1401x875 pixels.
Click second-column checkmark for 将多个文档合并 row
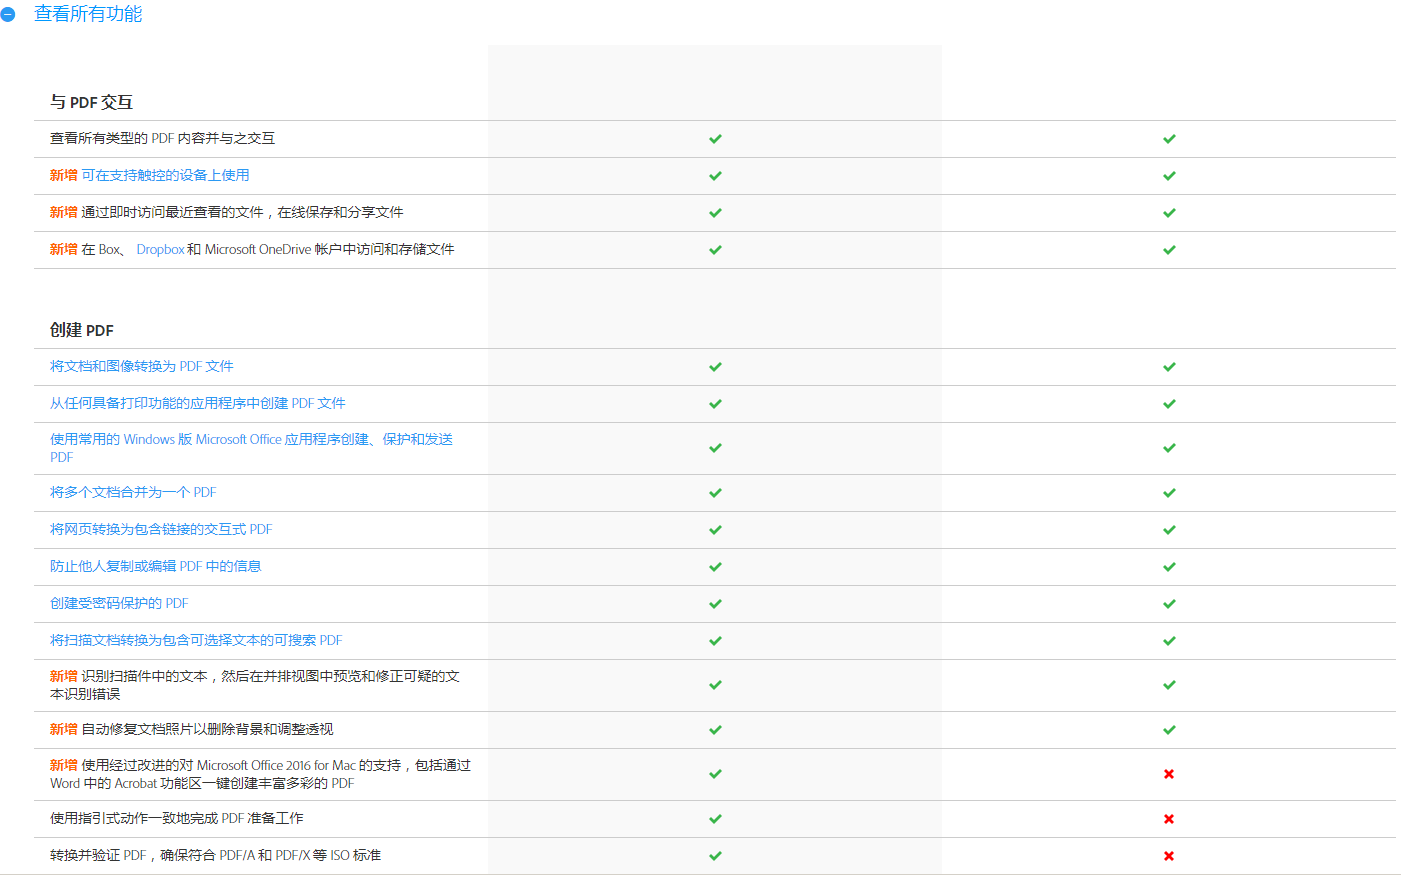[1169, 493]
